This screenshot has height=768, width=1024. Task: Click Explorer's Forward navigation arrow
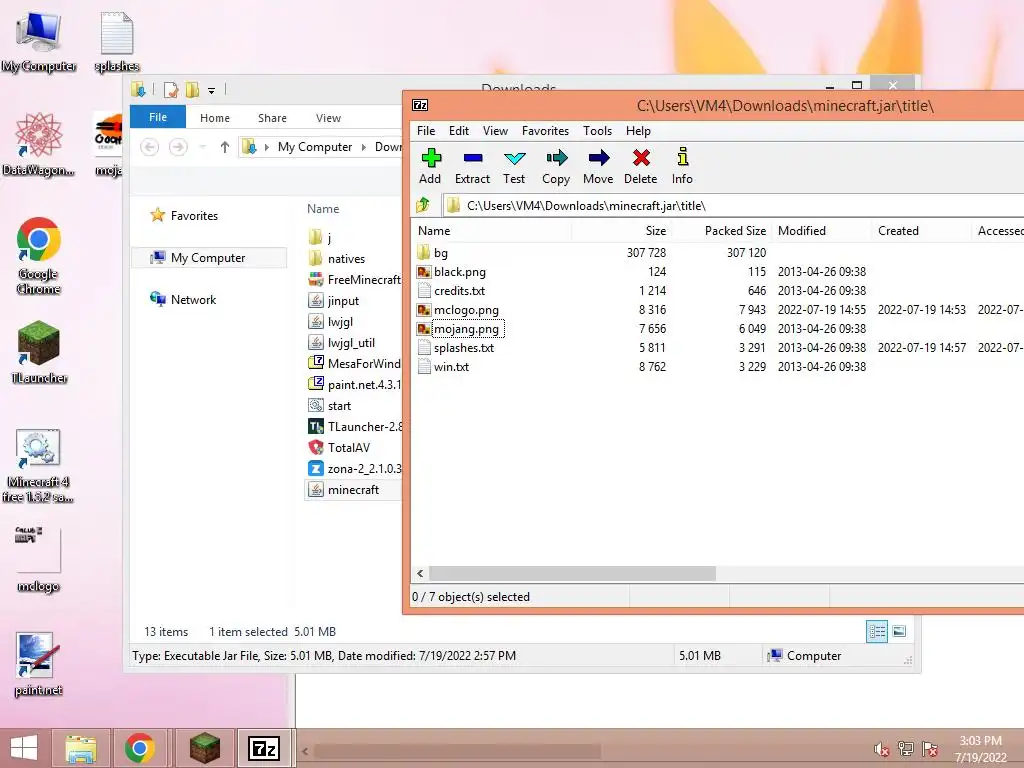pyautogui.click(x=178, y=147)
